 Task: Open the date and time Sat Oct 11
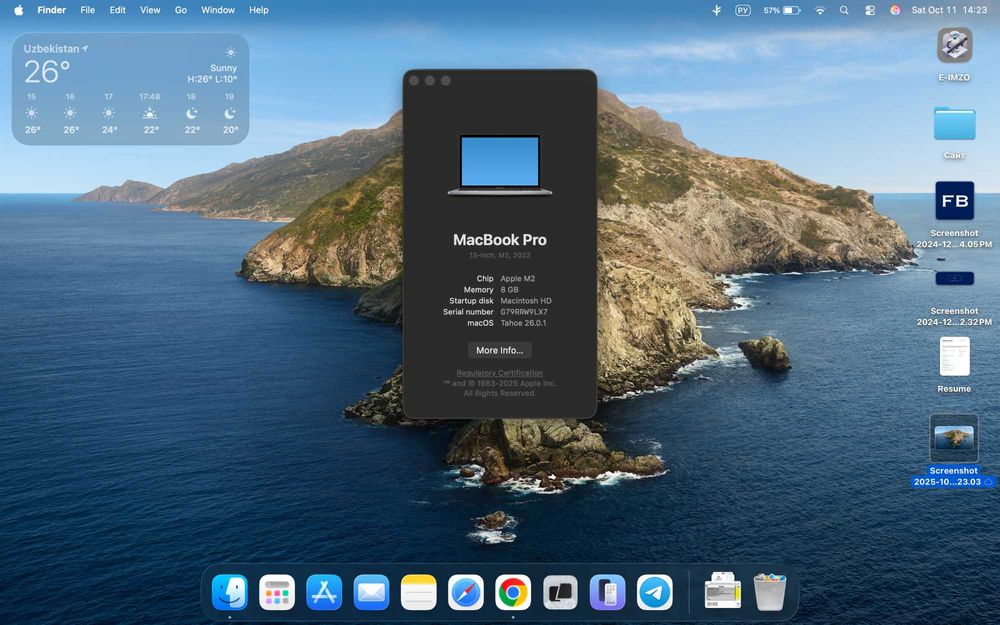point(949,10)
